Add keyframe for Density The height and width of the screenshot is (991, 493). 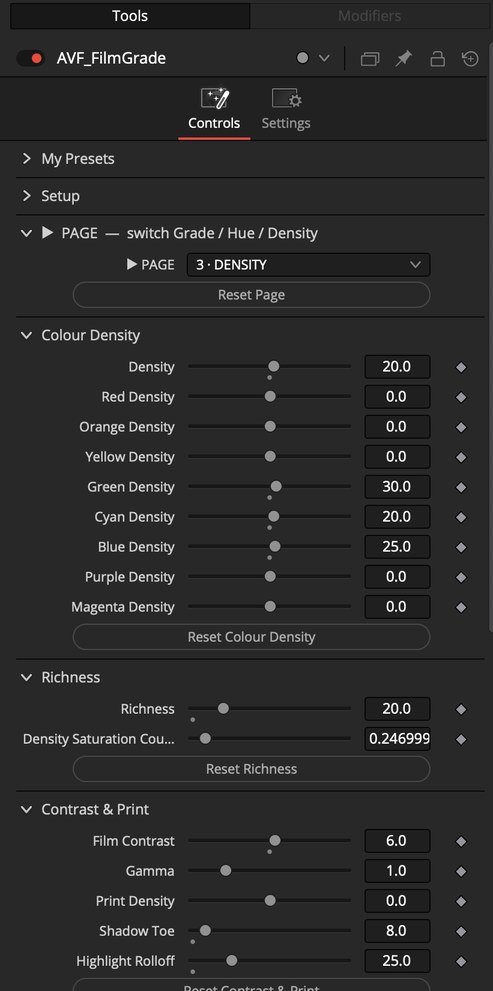(461, 367)
